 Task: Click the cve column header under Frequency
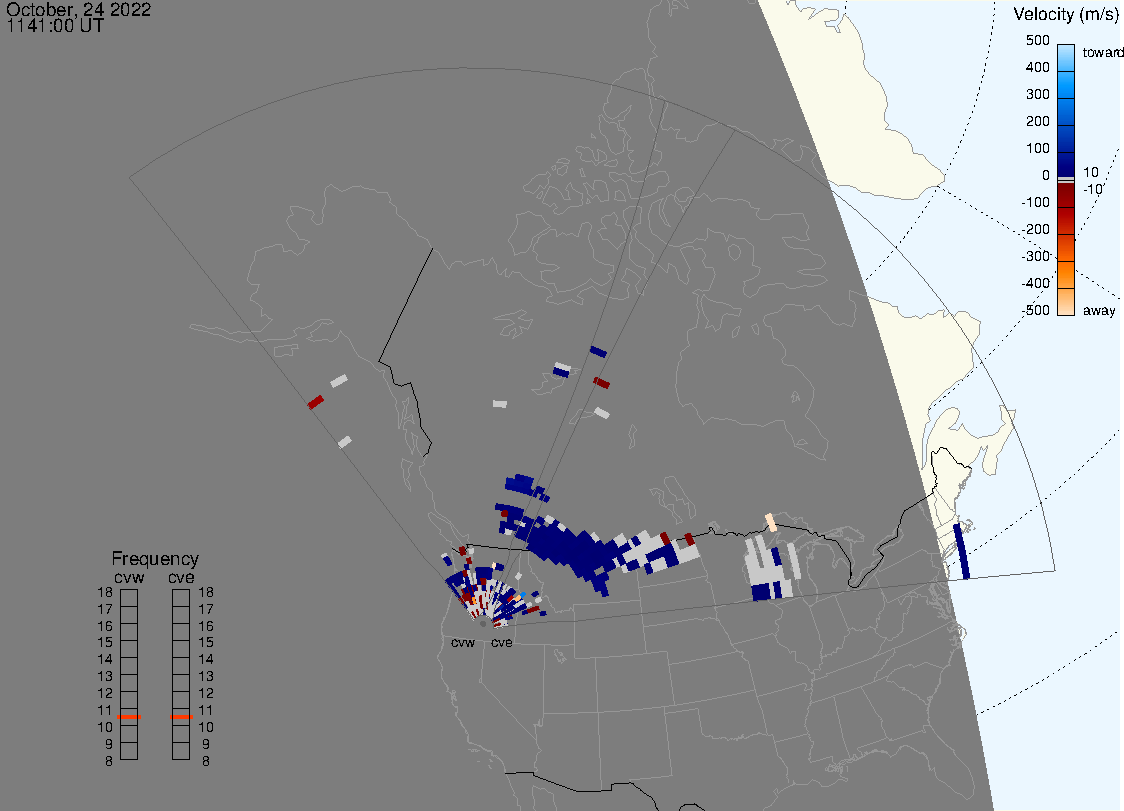tap(181, 578)
